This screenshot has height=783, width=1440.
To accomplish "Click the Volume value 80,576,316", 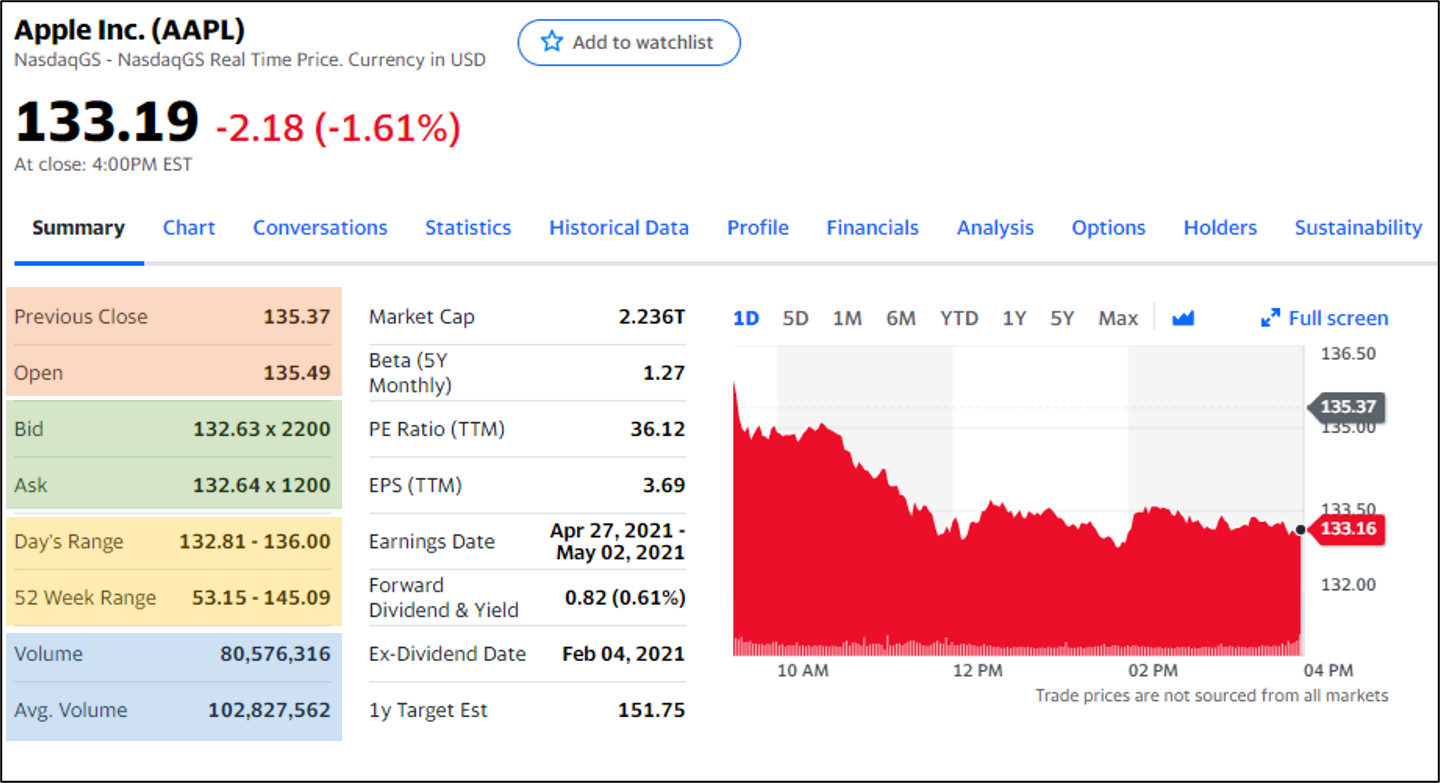I will [x=275, y=654].
